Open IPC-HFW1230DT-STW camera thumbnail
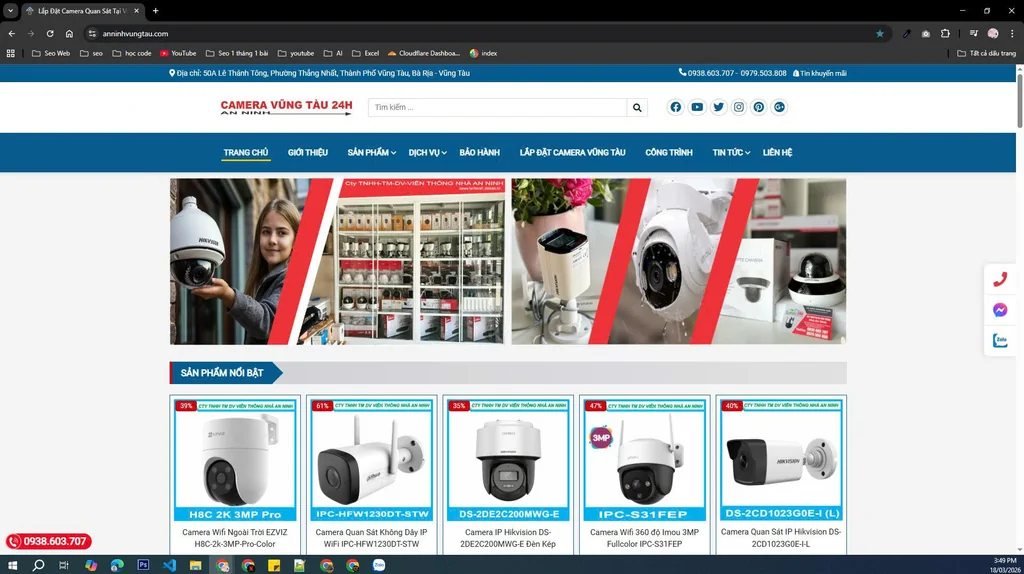The height and width of the screenshot is (574, 1024). tap(372, 460)
